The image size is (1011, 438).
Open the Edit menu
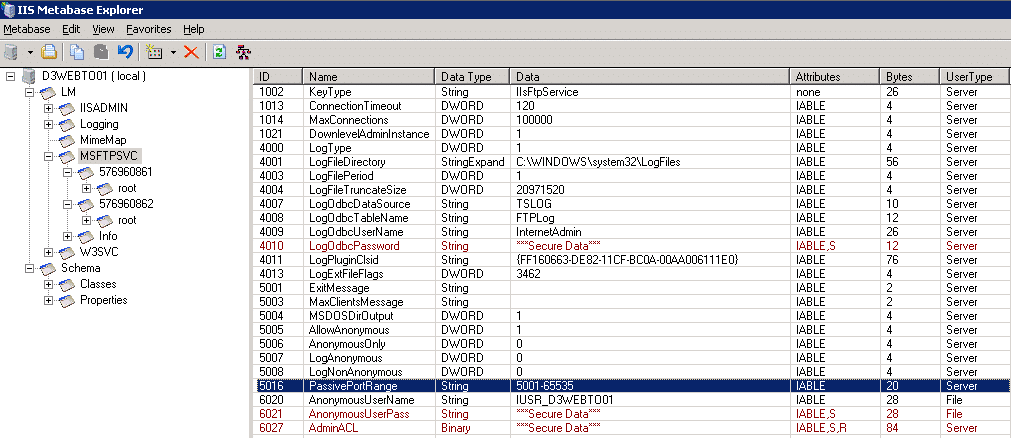pyautogui.click(x=71, y=29)
